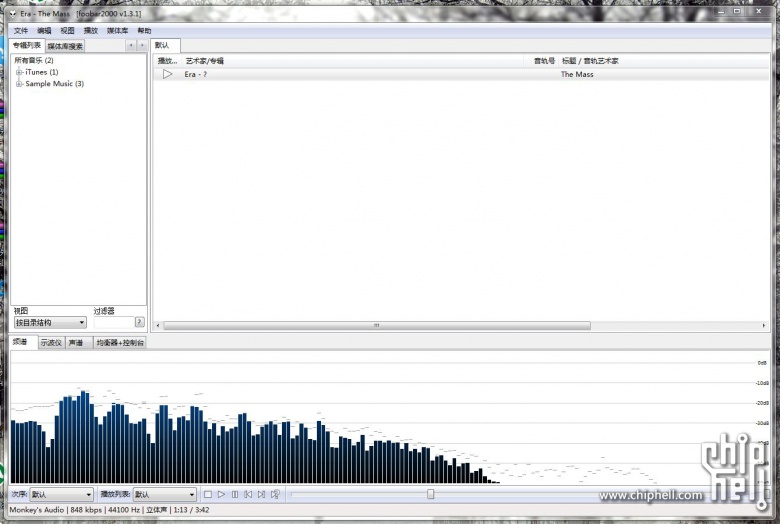The height and width of the screenshot is (524, 780).
Task: Open the 文件 menu
Action: pos(20,31)
